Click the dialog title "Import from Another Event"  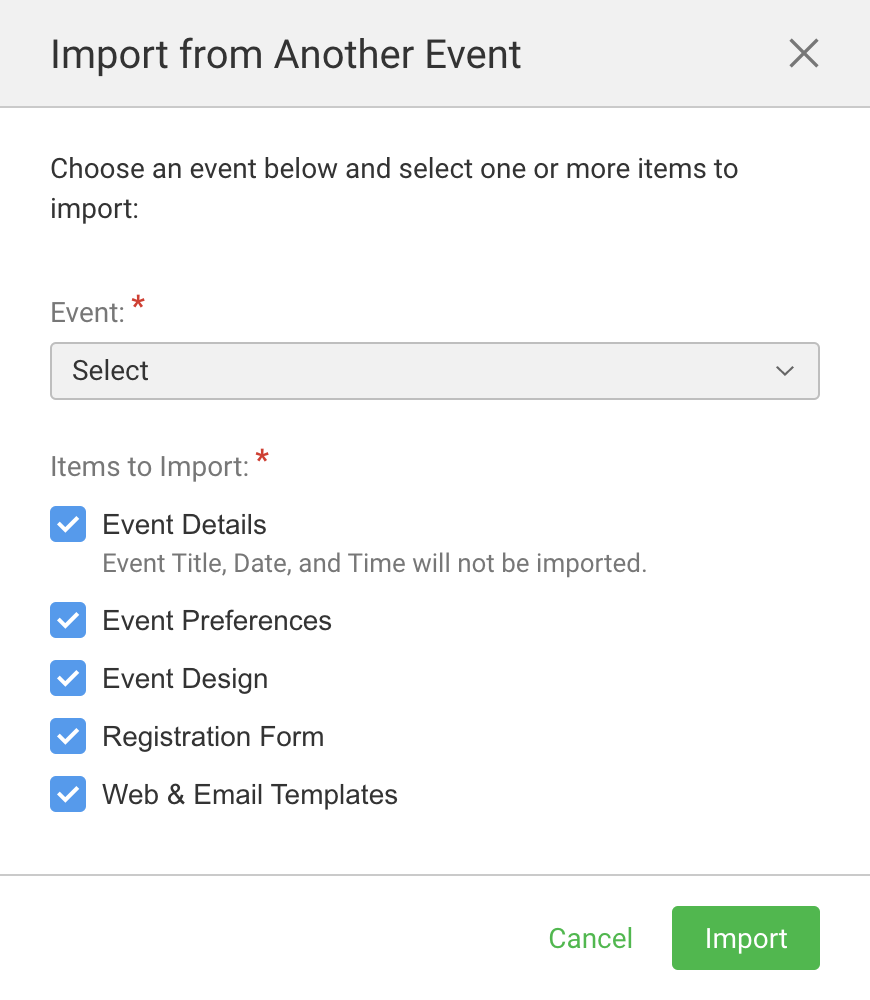(286, 54)
